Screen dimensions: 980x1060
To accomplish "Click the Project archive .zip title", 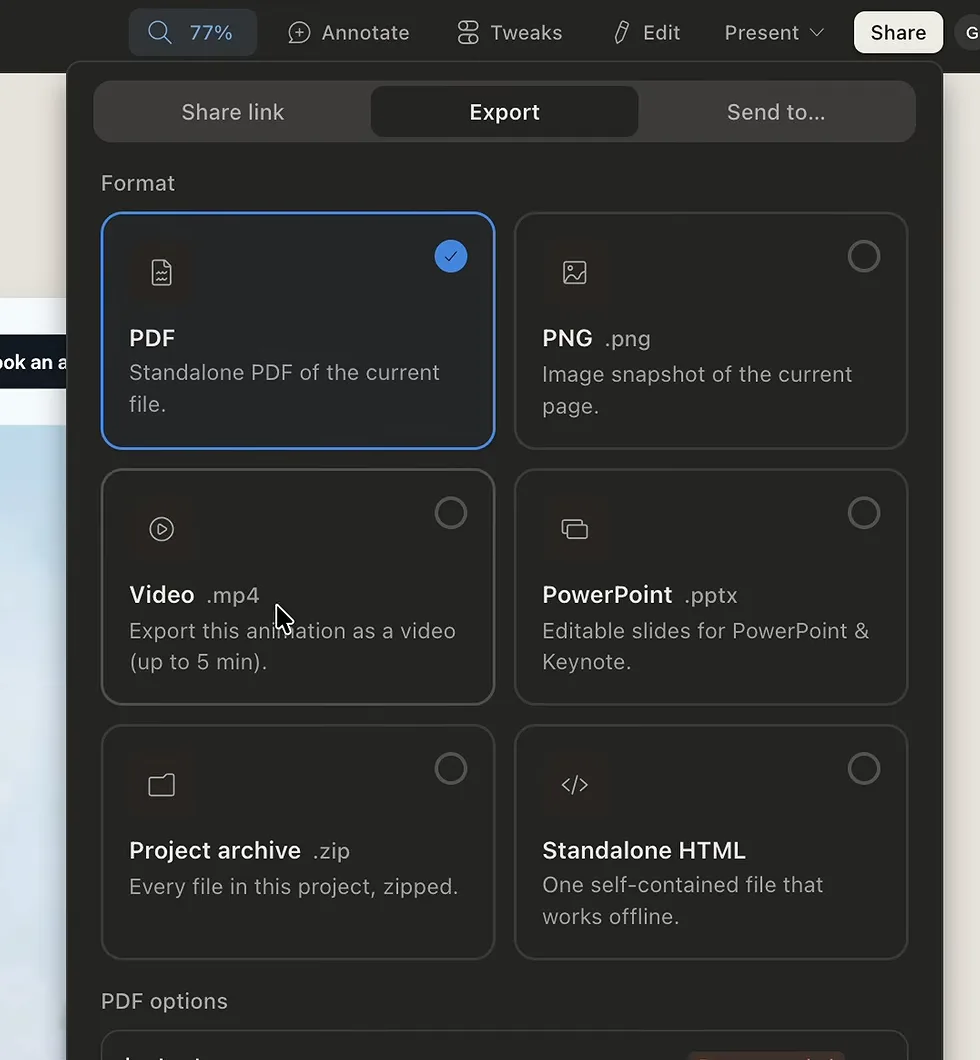I will (239, 850).
